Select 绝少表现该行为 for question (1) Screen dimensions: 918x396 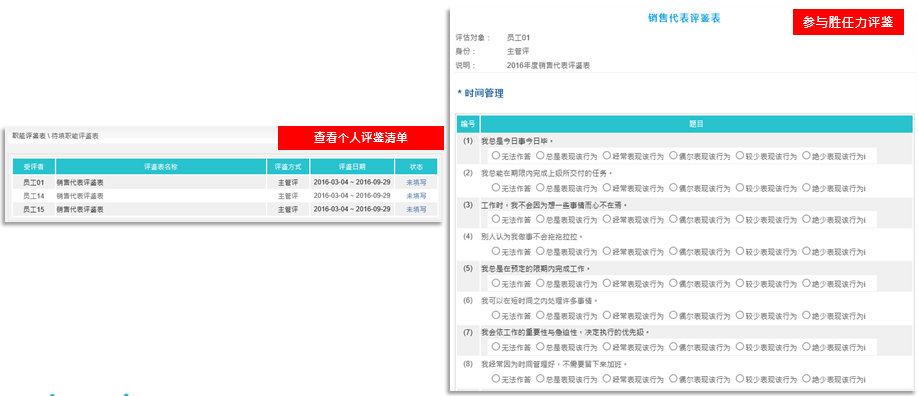coord(806,156)
